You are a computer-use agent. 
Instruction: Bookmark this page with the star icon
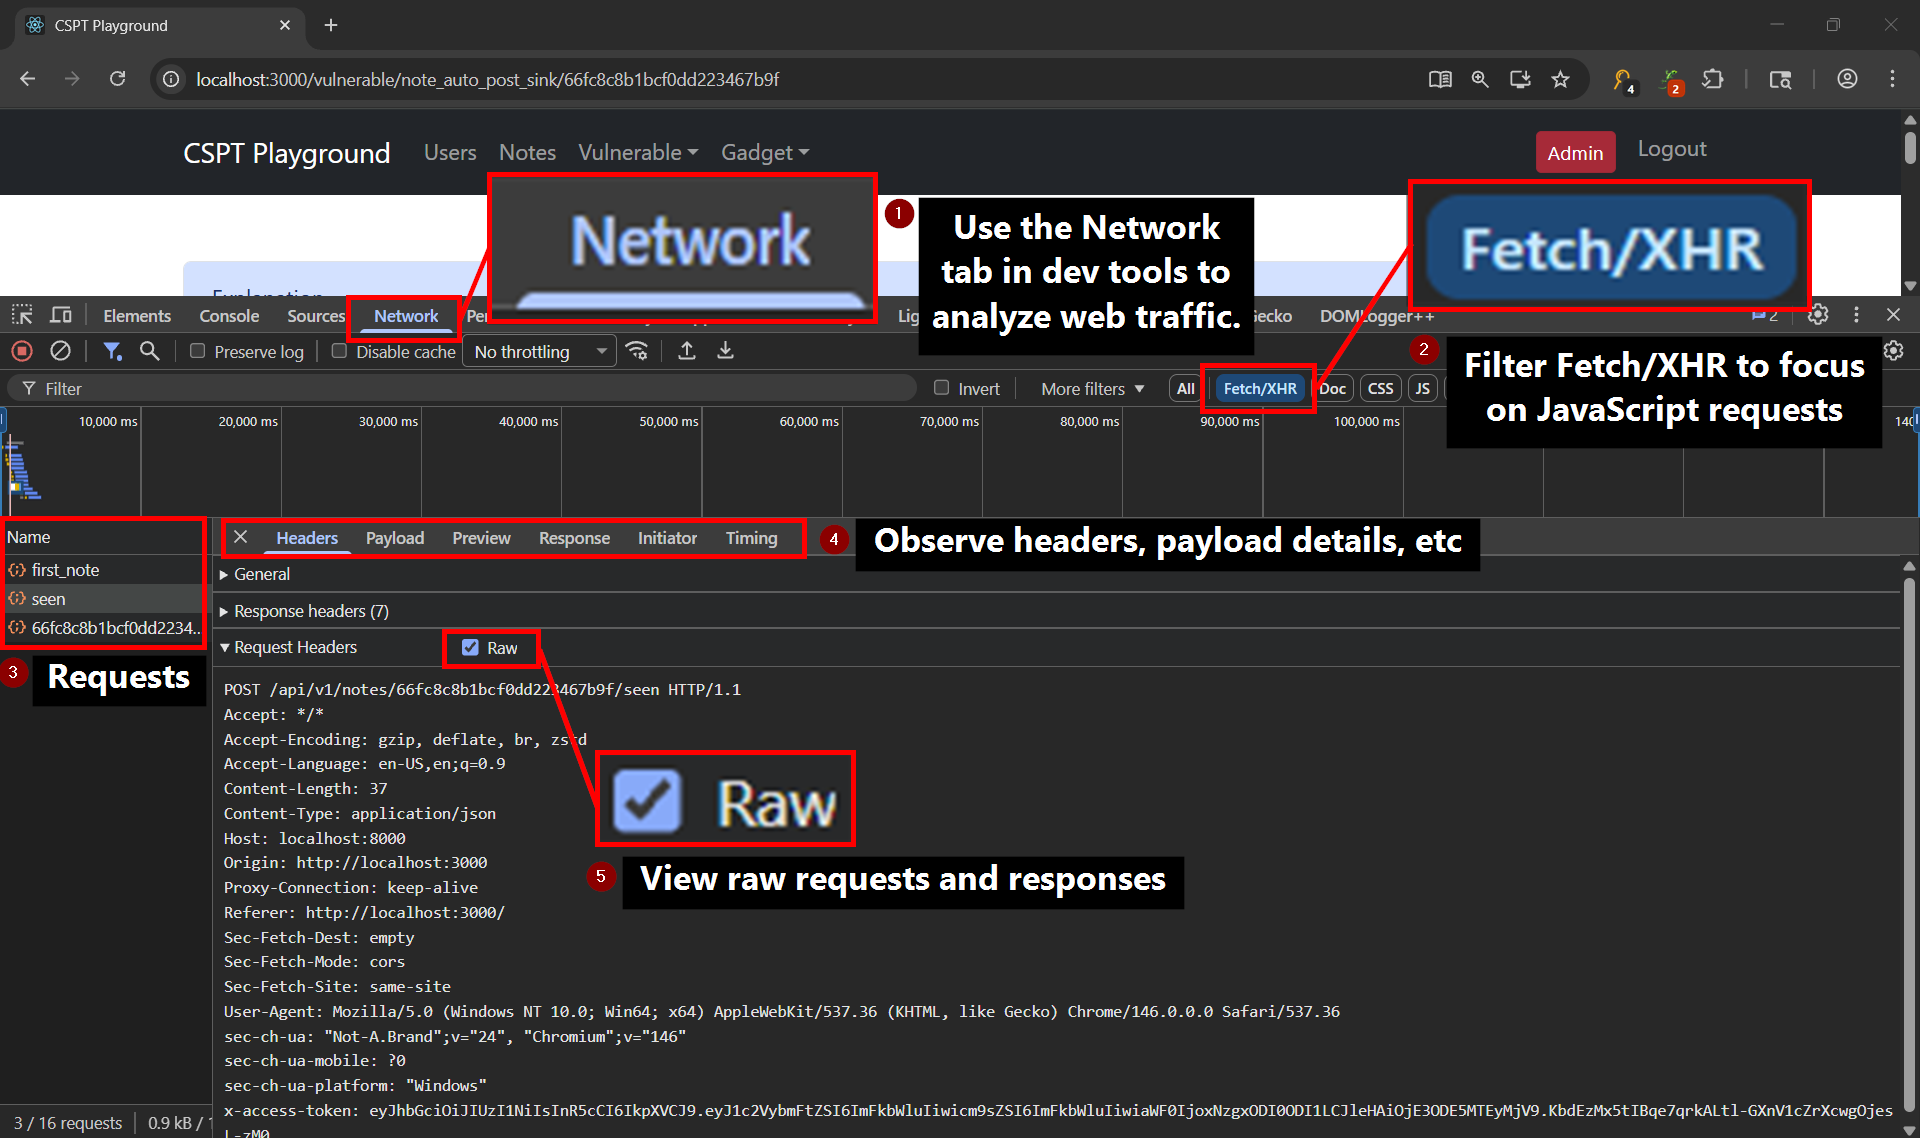[1560, 79]
